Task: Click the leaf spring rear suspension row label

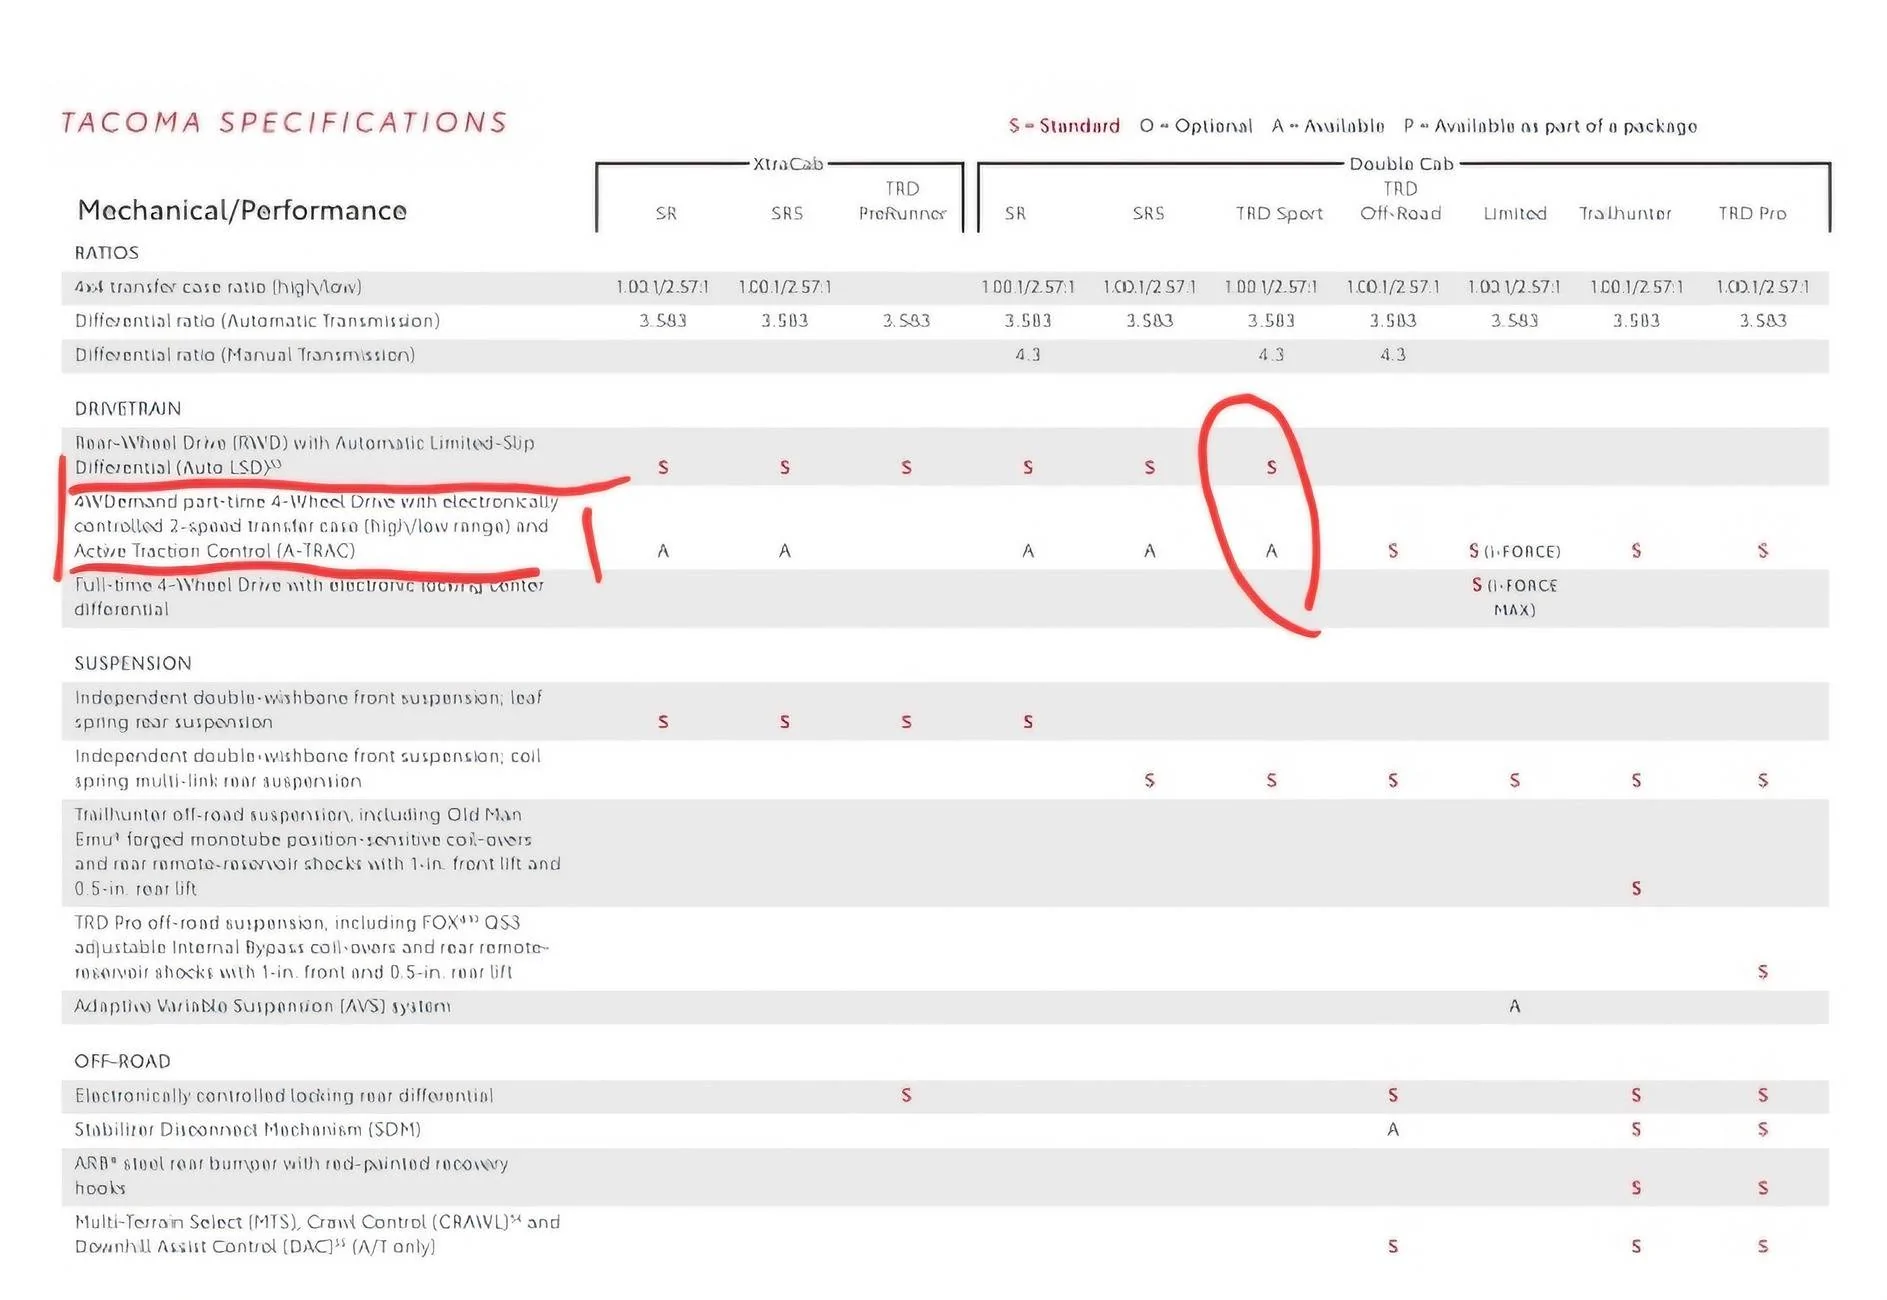Action: coord(308,710)
